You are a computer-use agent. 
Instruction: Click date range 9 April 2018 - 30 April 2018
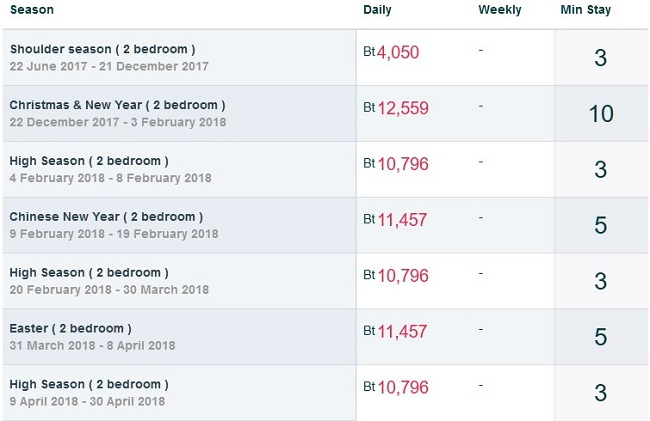pyautogui.click(x=87, y=402)
